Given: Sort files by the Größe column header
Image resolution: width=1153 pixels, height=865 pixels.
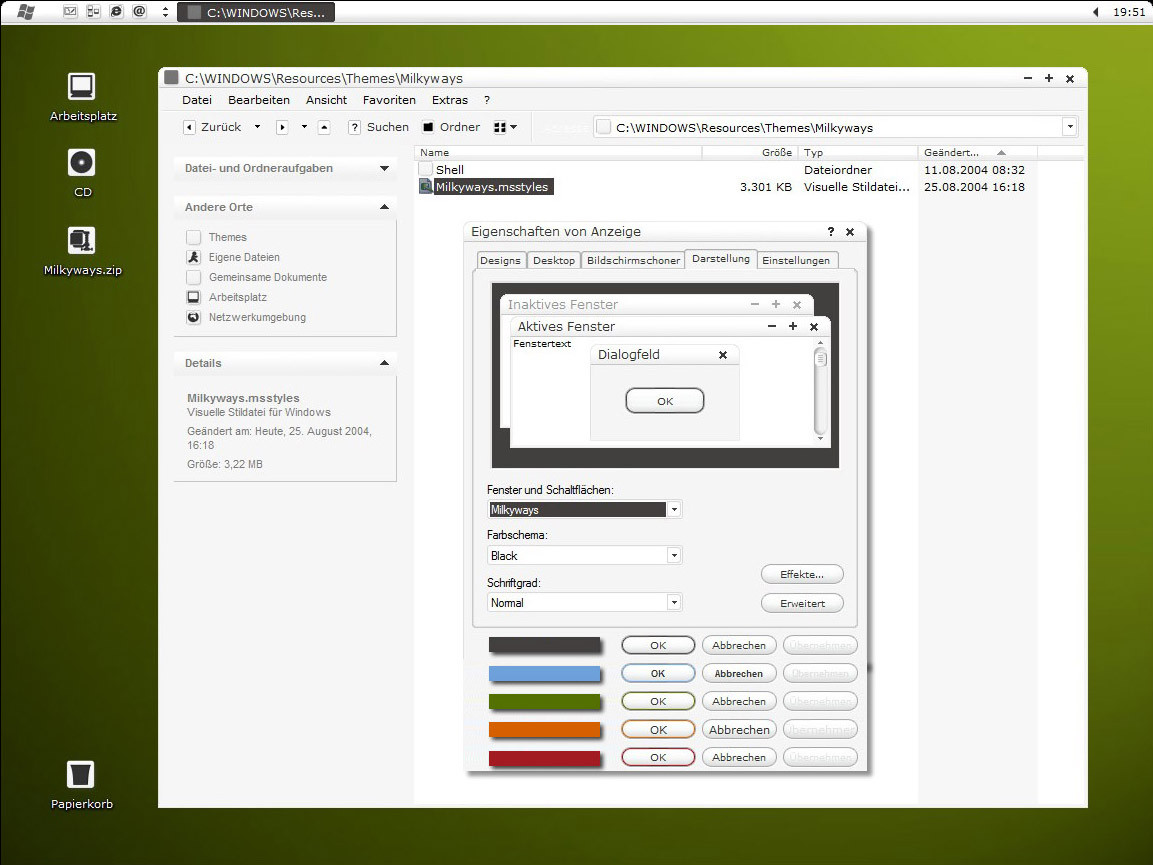Looking at the screenshot, I should (749, 153).
